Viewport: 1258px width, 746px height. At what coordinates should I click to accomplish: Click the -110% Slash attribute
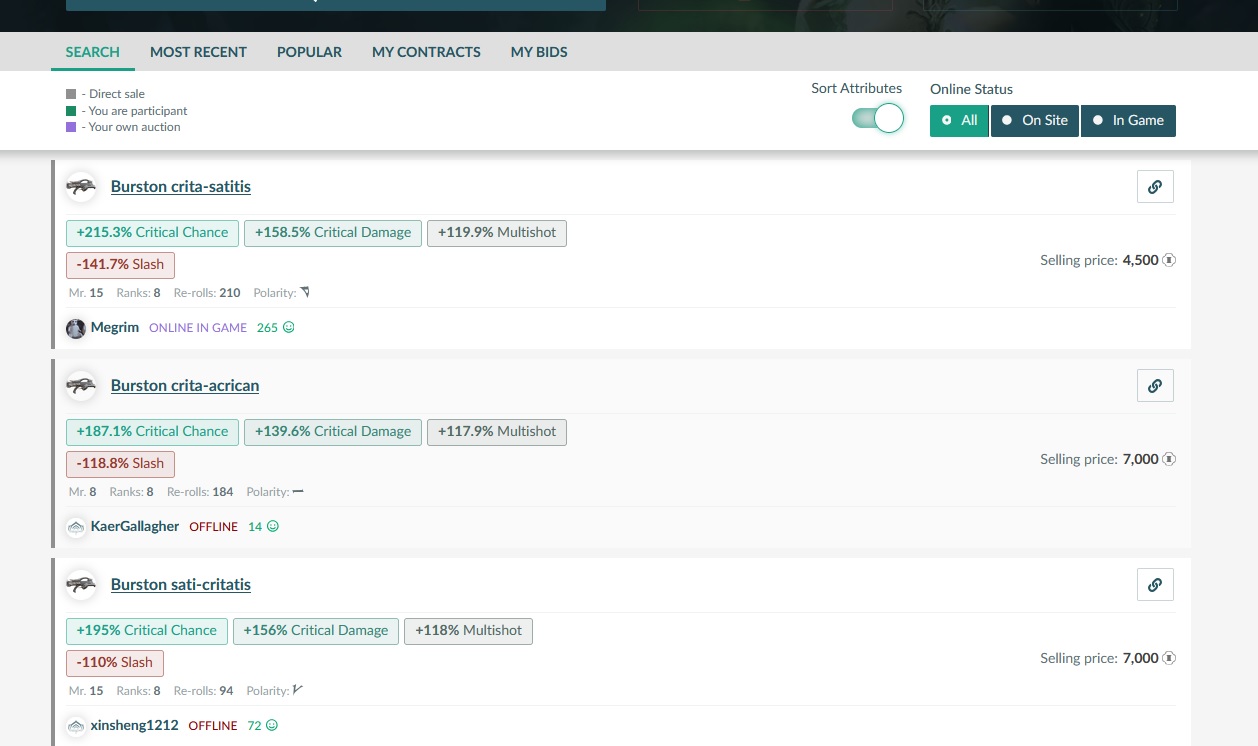click(115, 663)
